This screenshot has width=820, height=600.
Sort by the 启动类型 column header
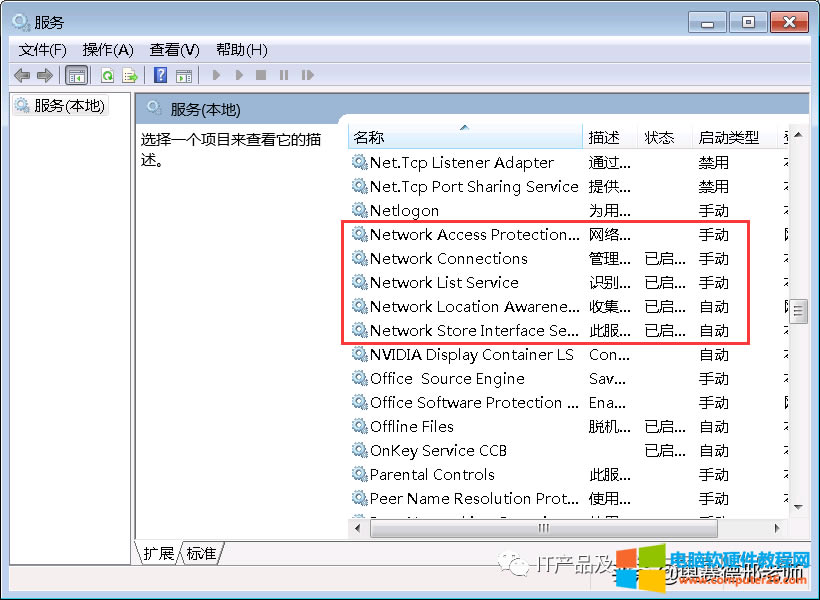(x=728, y=138)
